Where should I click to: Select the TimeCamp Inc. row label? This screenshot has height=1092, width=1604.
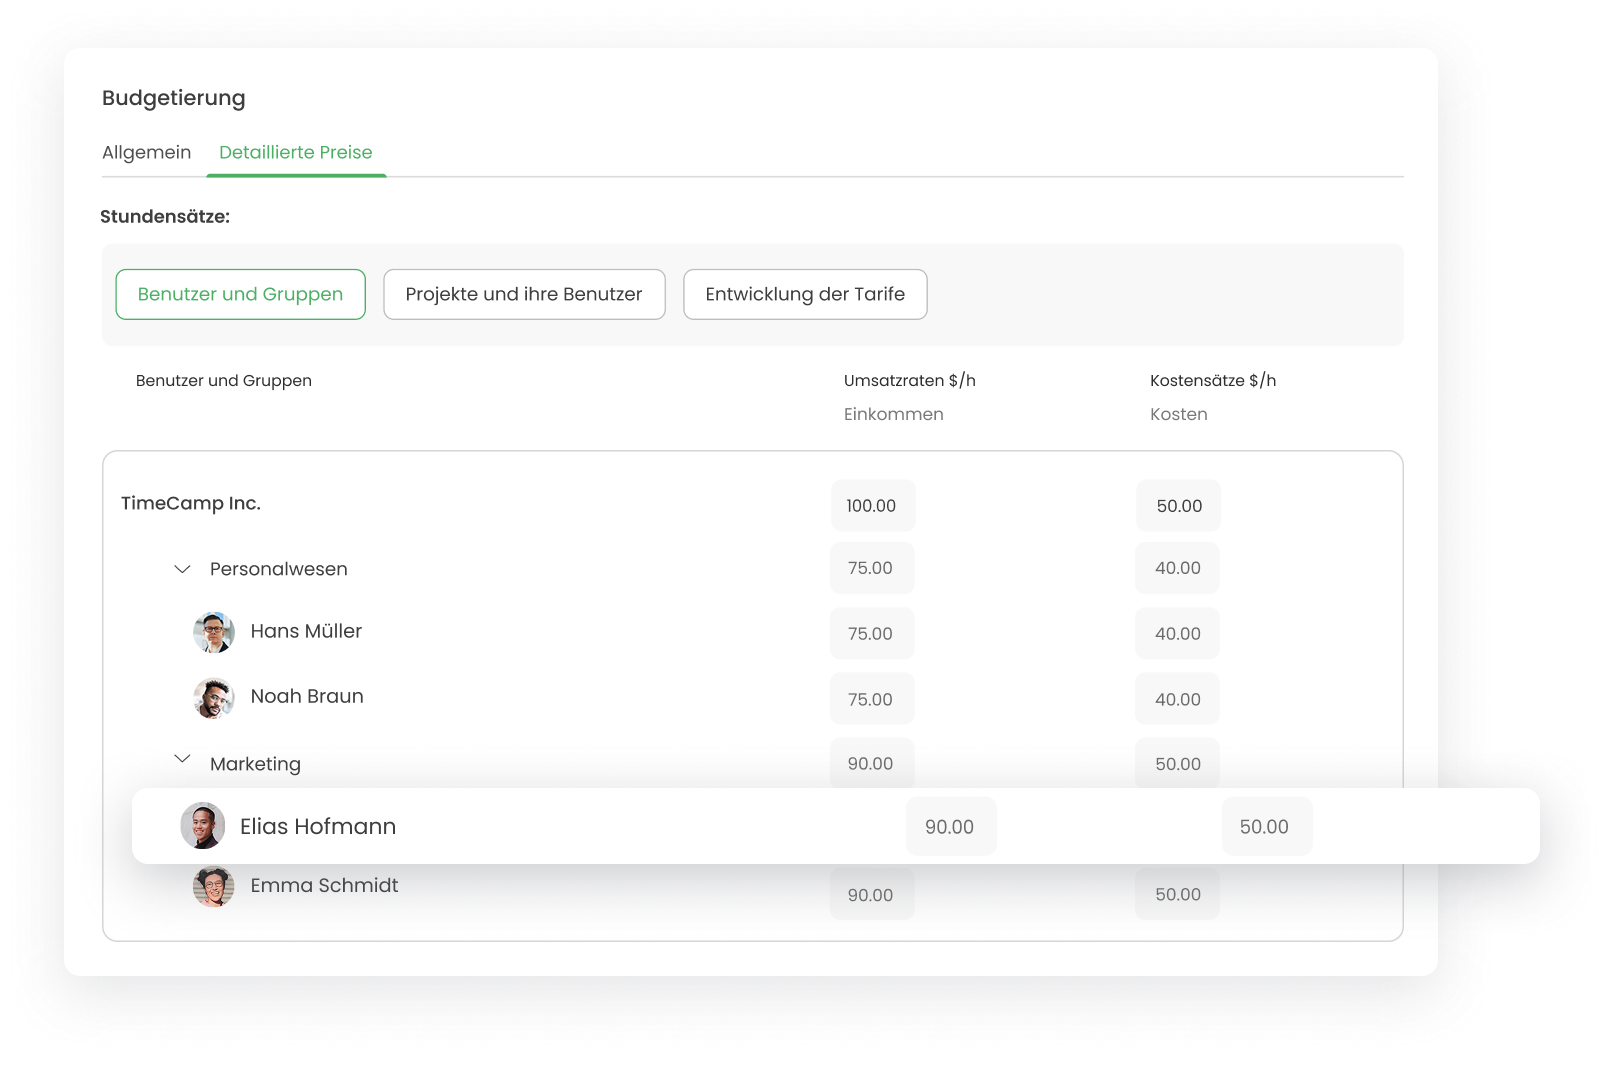(x=191, y=503)
